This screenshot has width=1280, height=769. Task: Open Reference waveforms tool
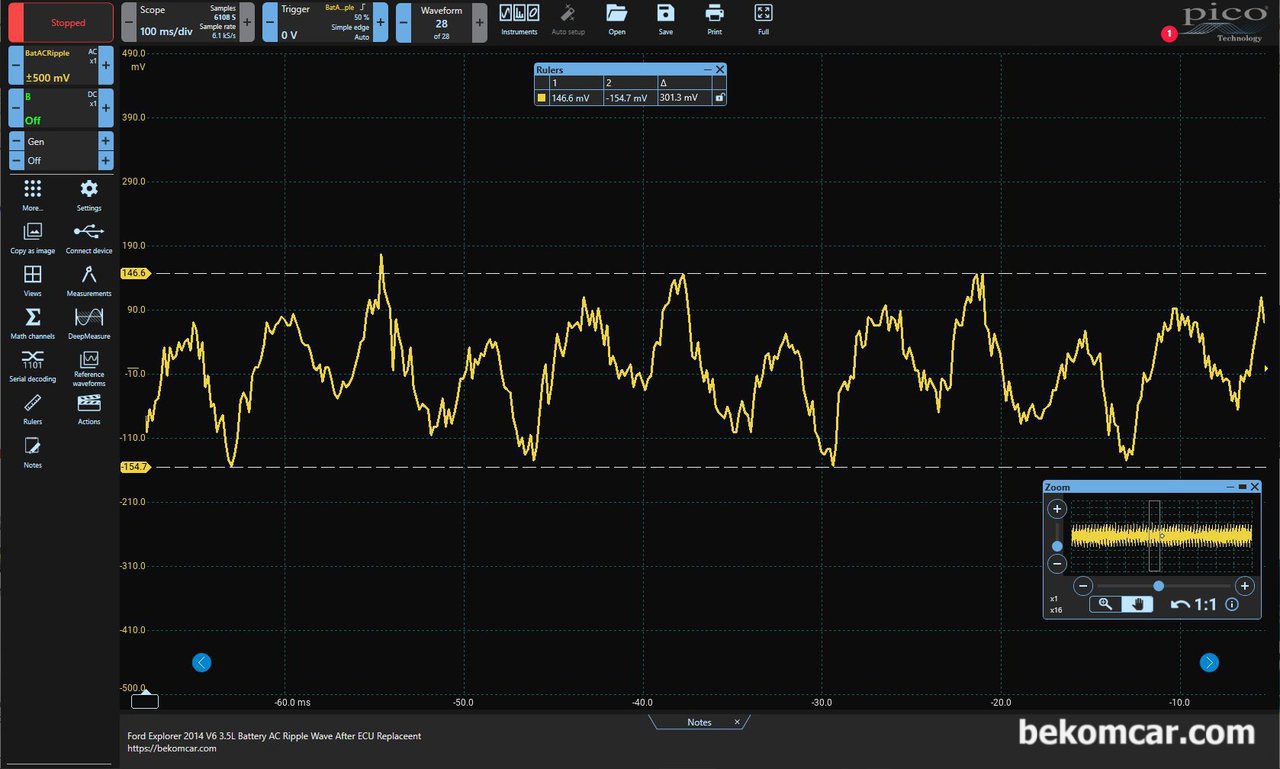[x=89, y=368]
